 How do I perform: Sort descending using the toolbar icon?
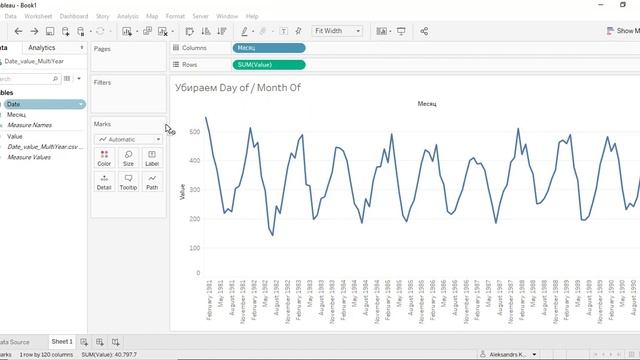[x=222, y=31]
